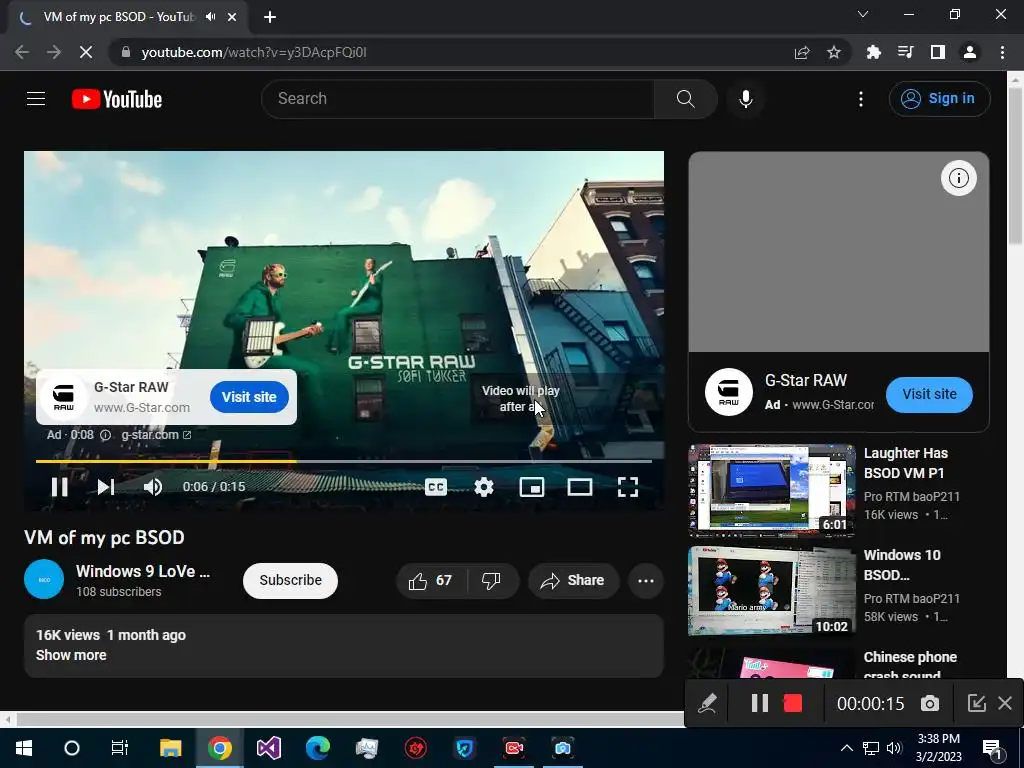This screenshot has height=768, width=1024.
Task: Open the YouTube hamburger guide menu
Action: tap(36, 99)
